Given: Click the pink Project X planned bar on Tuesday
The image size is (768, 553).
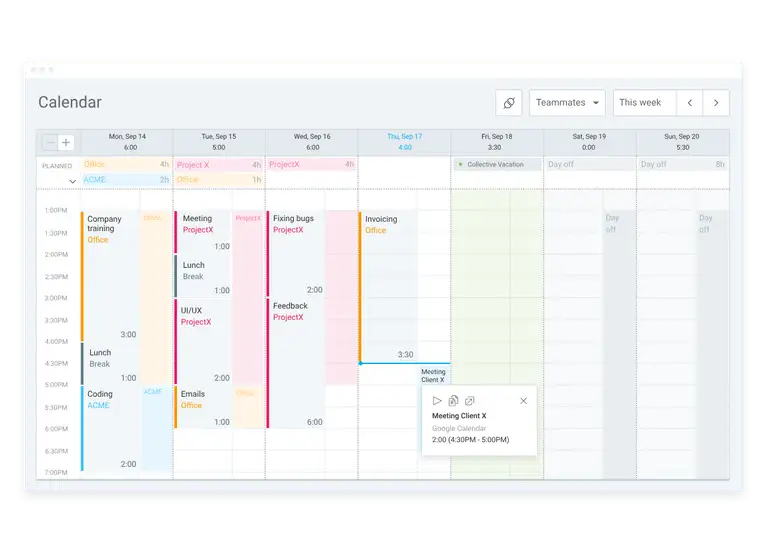Looking at the screenshot, I should click(218, 165).
